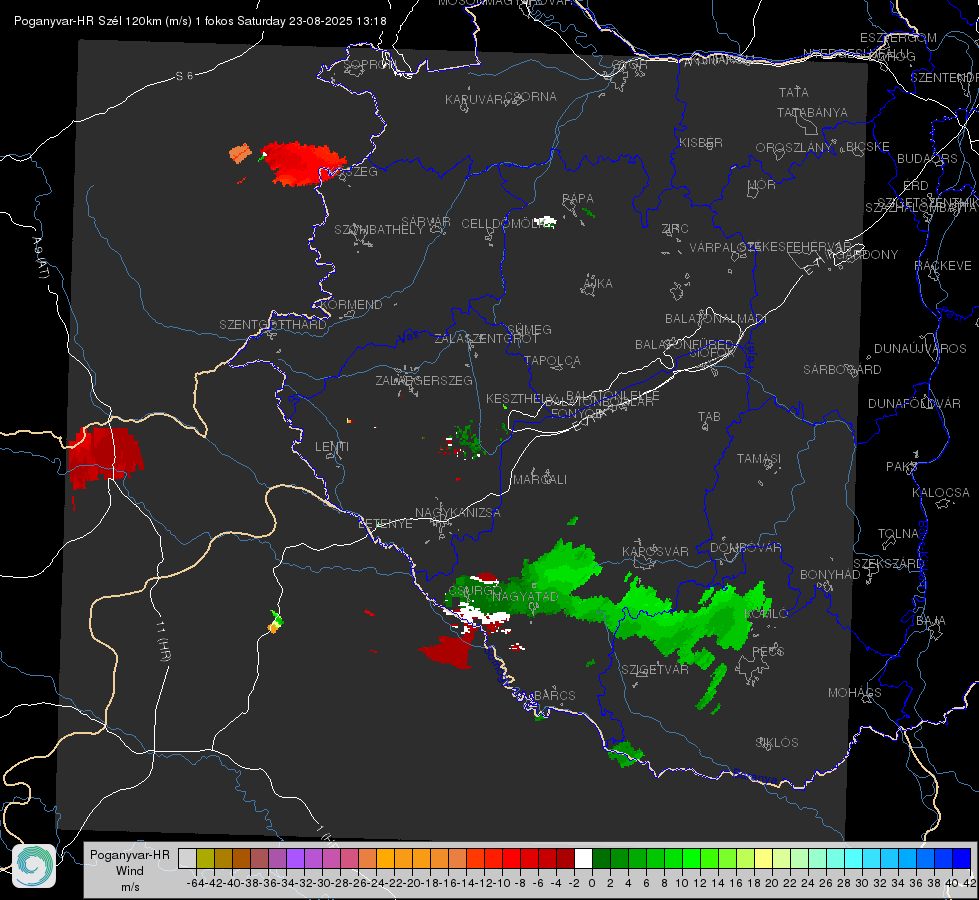Select the purple legend swatch at -34
The image size is (979, 900).
(x=295, y=858)
